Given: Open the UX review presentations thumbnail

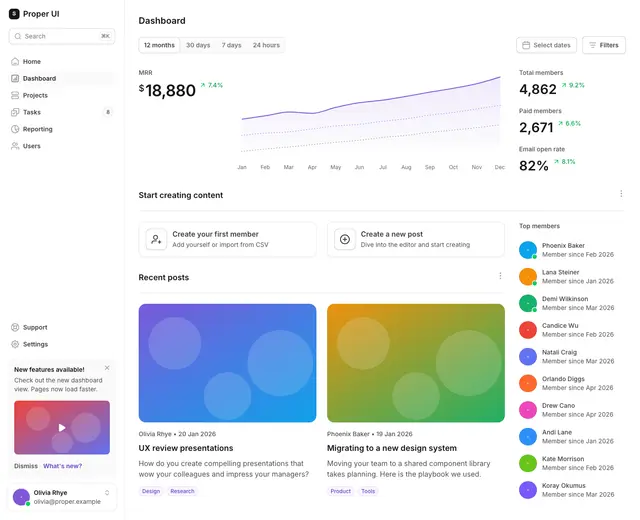Looking at the screenshot, I should (x=227, y=363).
